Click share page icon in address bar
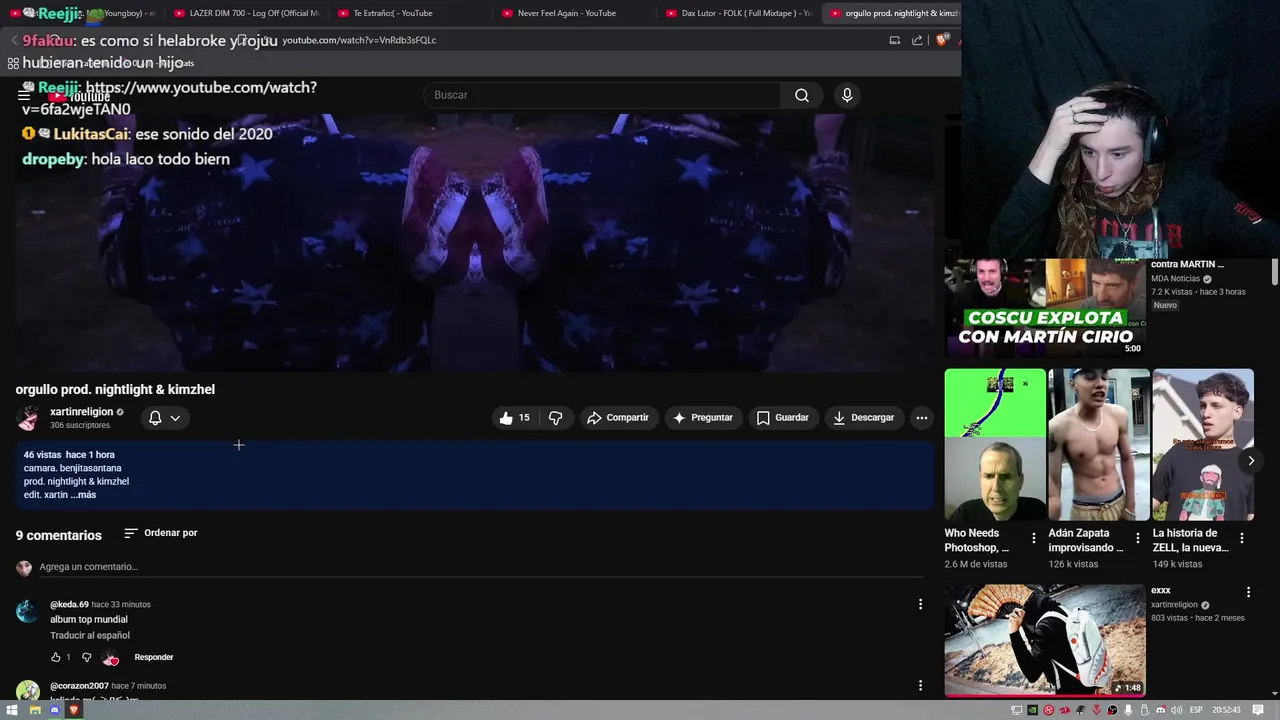1280x720 pixels. click(x=917, y=40)
